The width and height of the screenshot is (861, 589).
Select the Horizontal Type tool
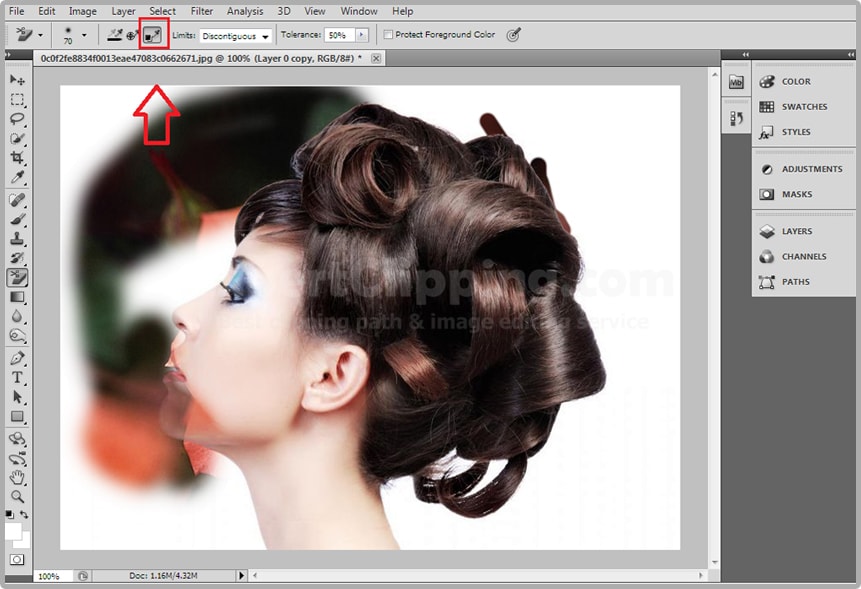17,377
